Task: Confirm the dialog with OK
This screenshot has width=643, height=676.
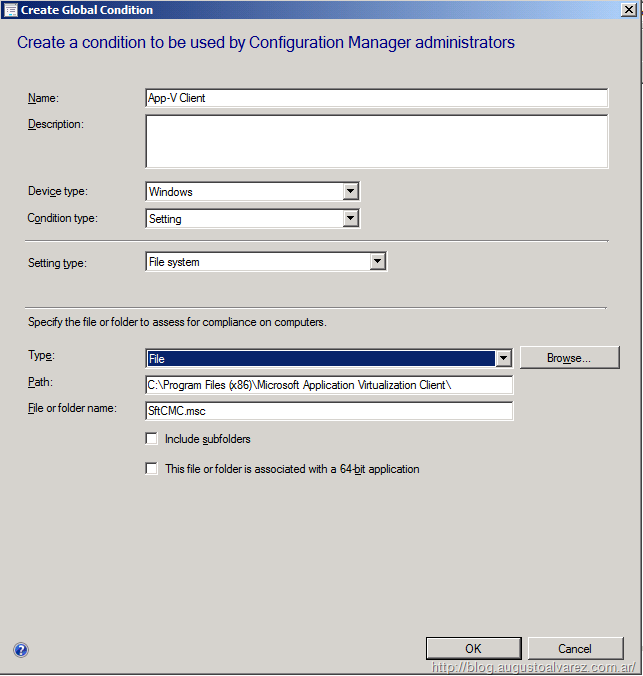Action: pyautogui.click(x=473, y=649)
